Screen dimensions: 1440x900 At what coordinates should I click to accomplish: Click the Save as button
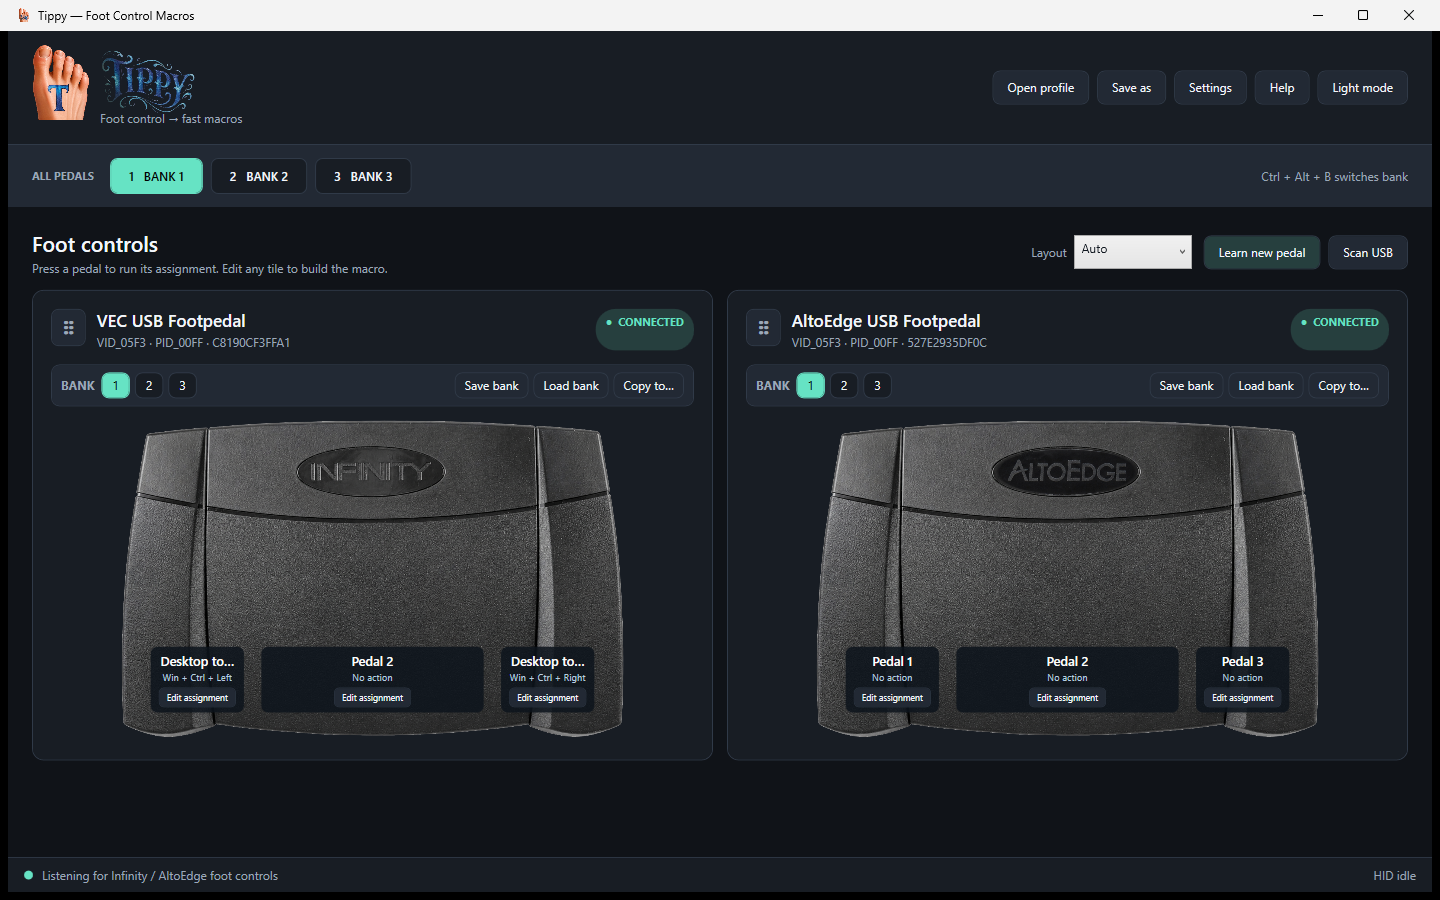(1131, 88)
